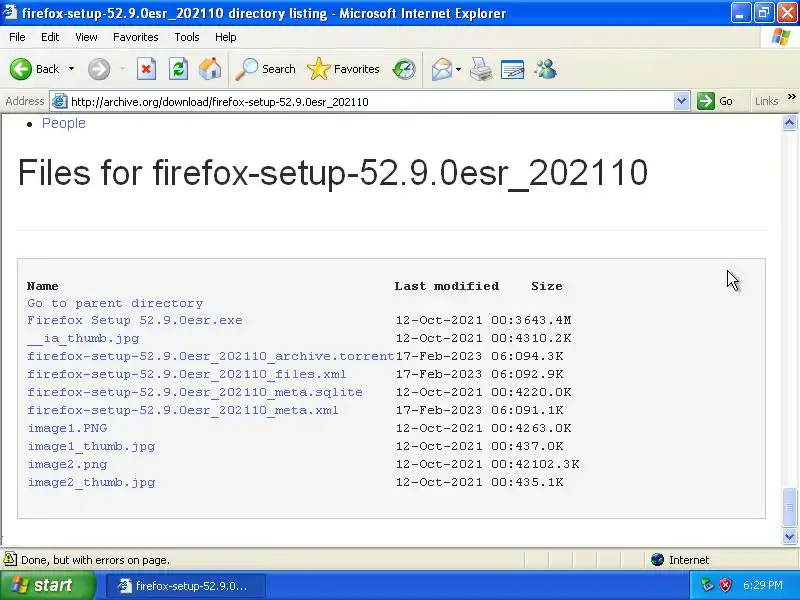Follow the Go to parent directory link
Viewport: 800px width, 600px height.
point(115,303)
